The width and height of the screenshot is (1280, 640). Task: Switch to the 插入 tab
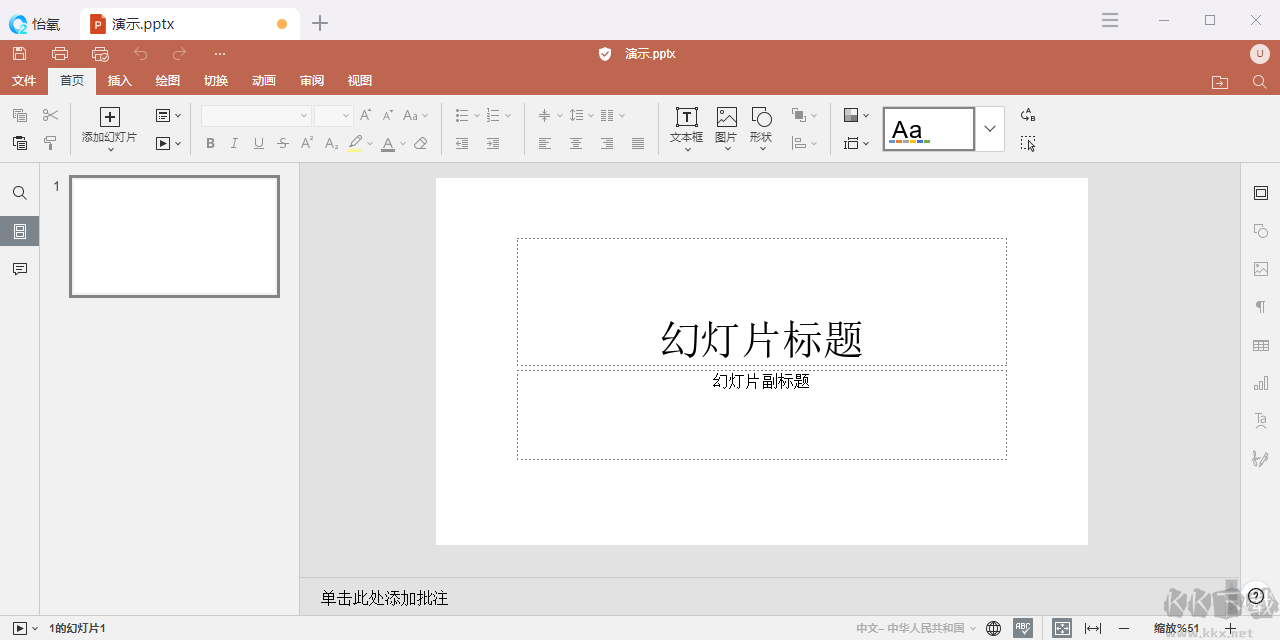[x=120, y=81]
